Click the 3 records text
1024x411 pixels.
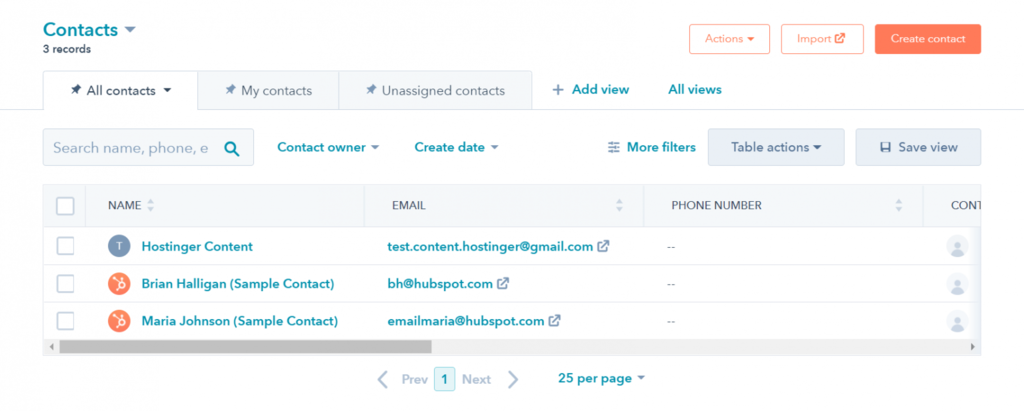pos(67,49)
